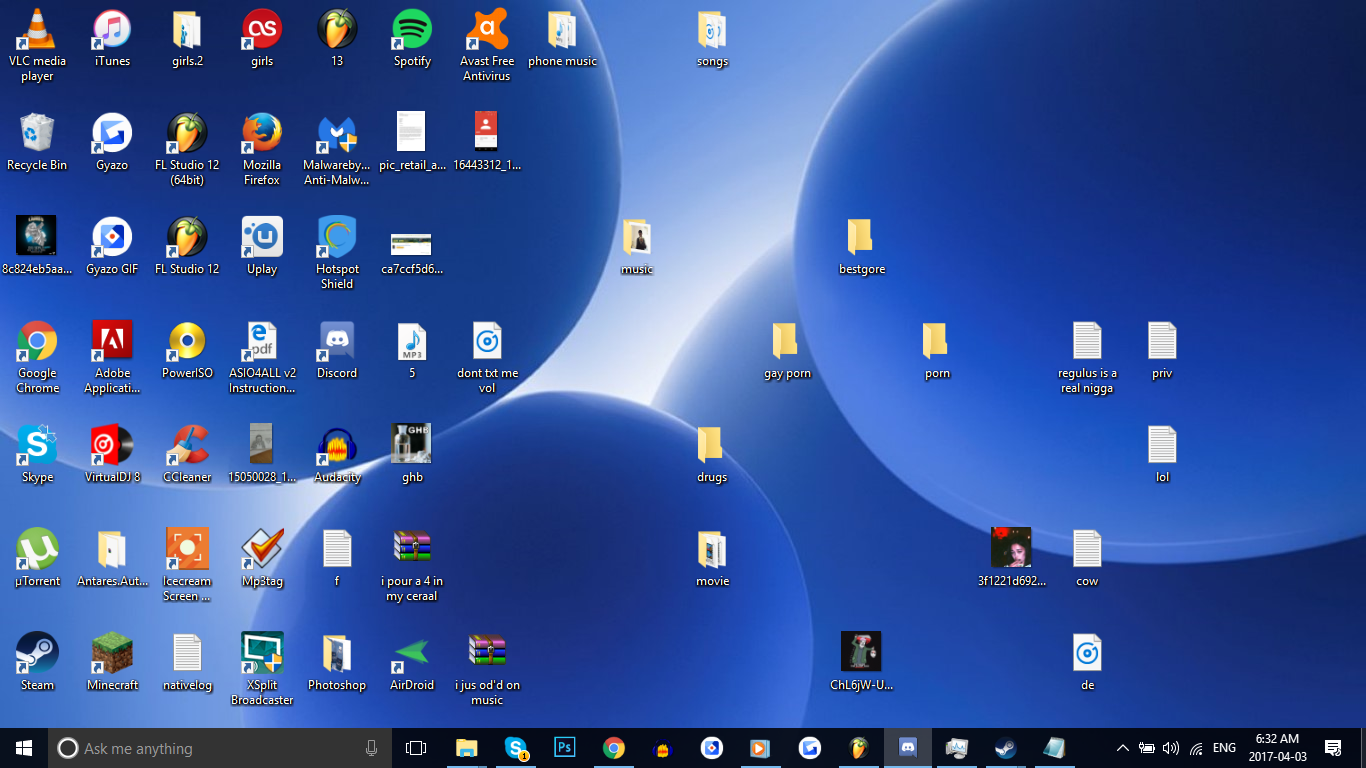Open Task View on the taskbar

pyautogui.click(x=416, y=748)
